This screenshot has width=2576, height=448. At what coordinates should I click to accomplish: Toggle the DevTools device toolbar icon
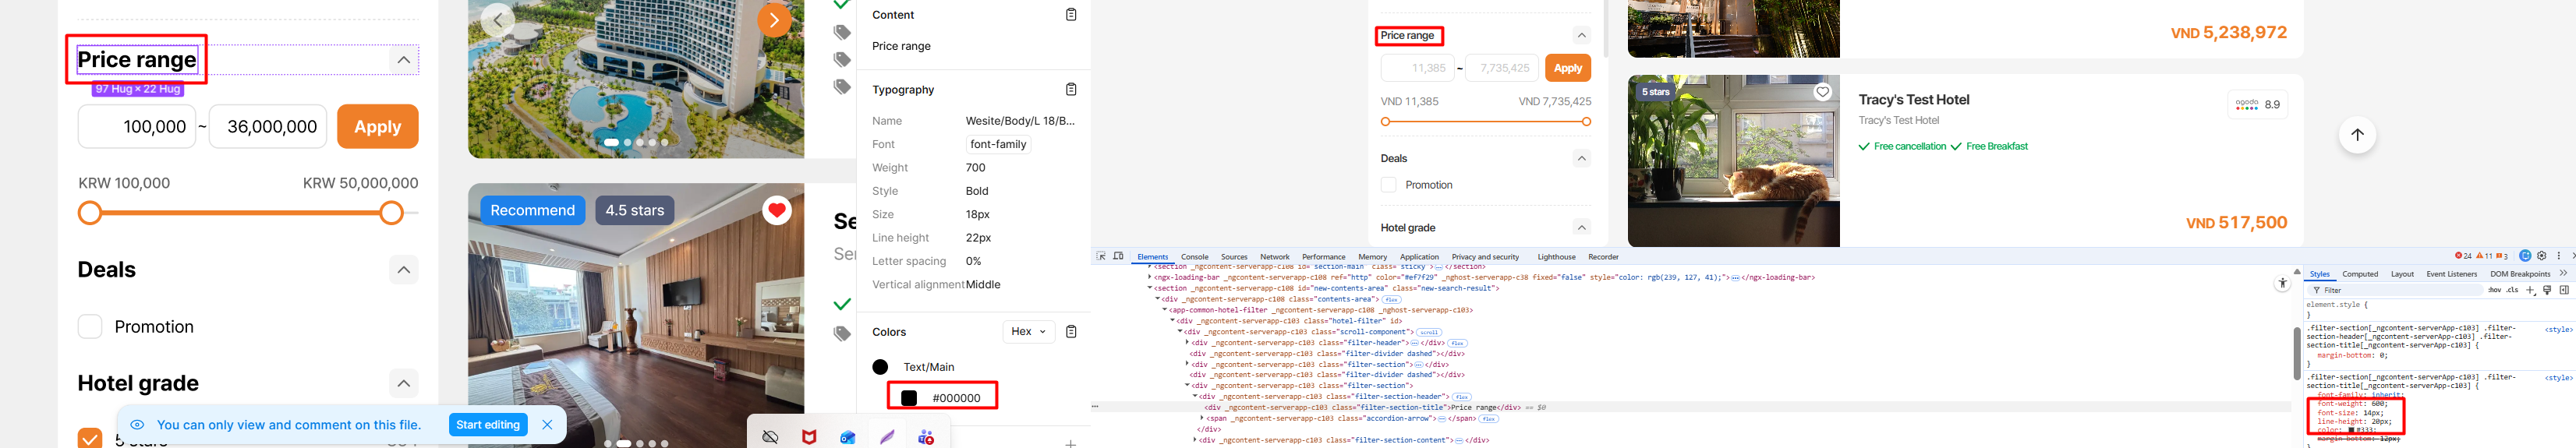coord(1118,257)
